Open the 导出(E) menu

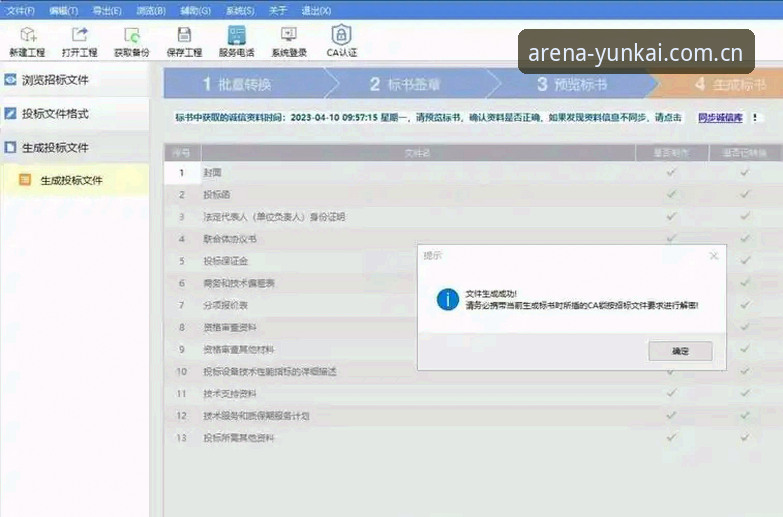(107, 10)
